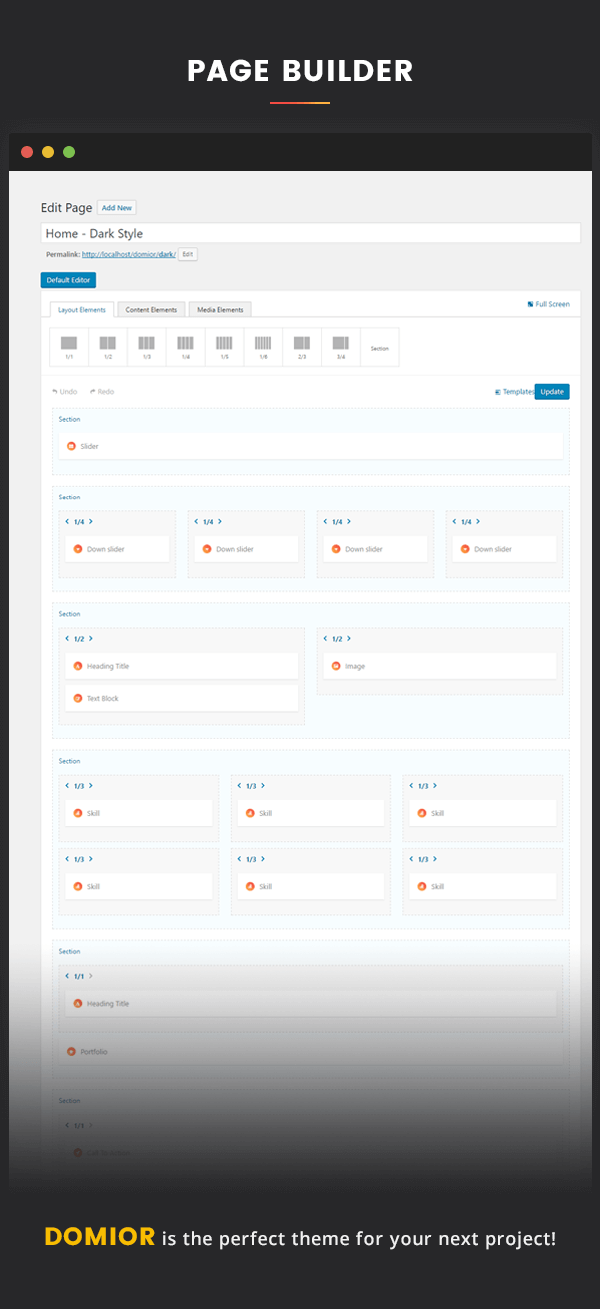The height and width of the screenshot is (1309, 600).
Task: Increase width of the Image 1/2 column
Action: (x=350, y=639)
